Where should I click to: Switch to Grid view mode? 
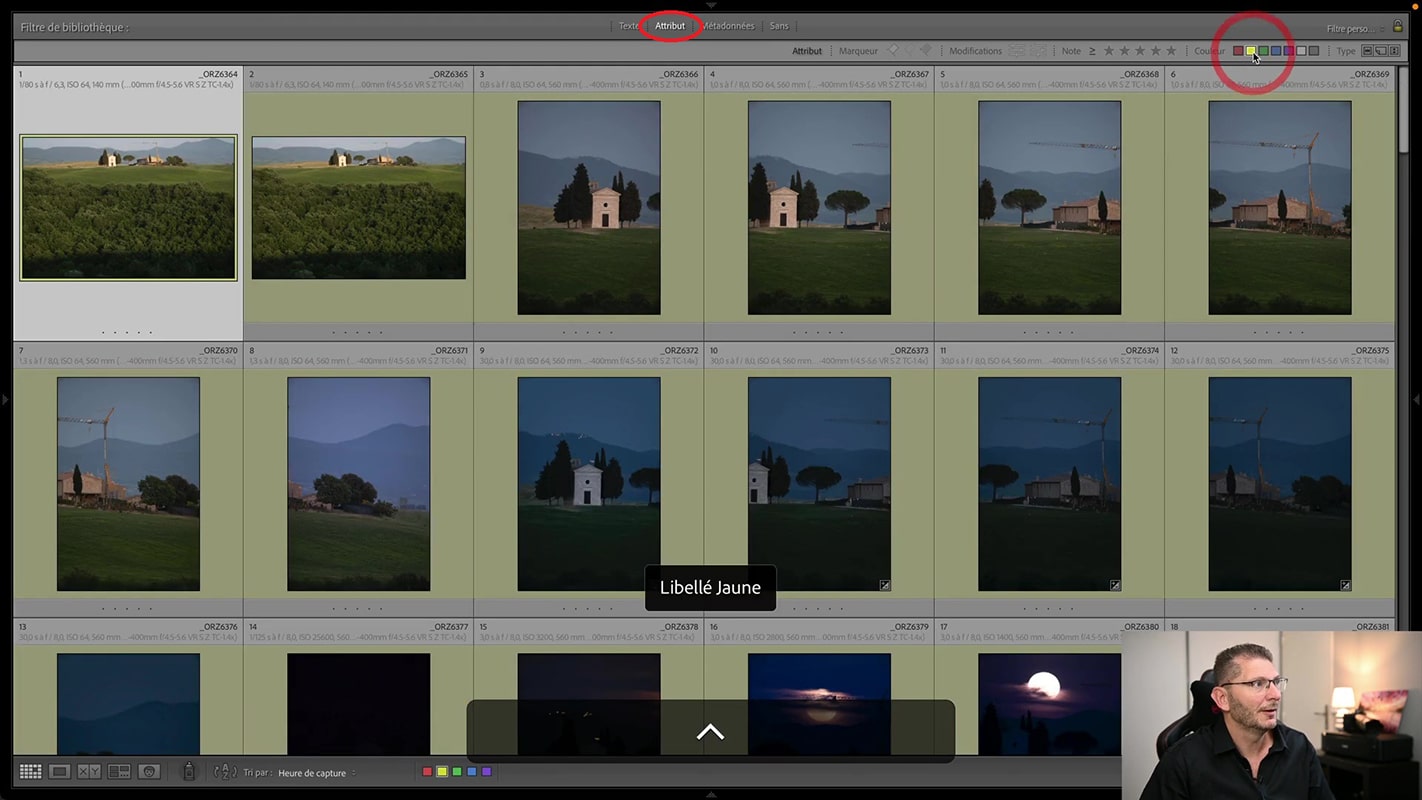tap(31, 771)
